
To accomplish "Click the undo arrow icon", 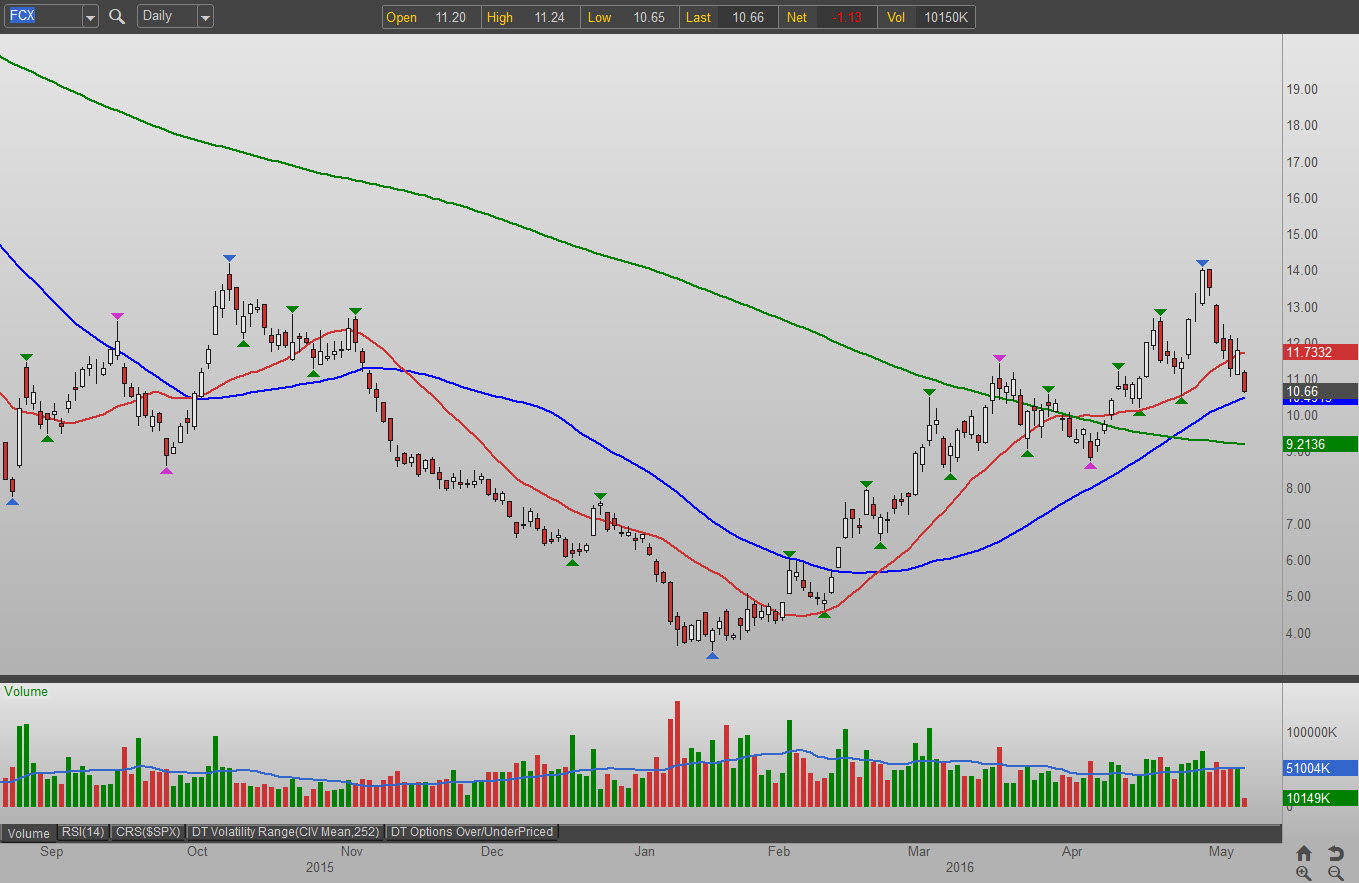I will point(1335,853).
